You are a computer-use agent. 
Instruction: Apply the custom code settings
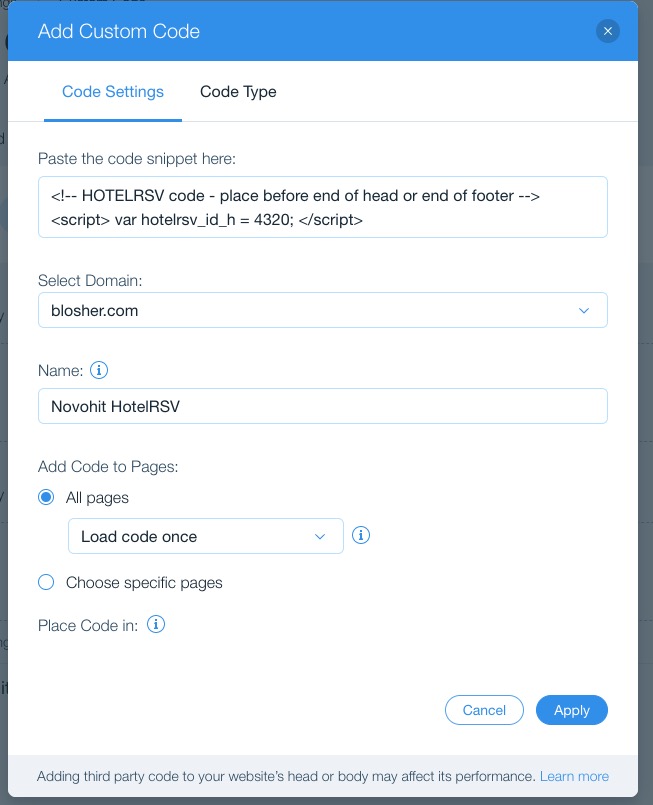click(x=571, y=710)
